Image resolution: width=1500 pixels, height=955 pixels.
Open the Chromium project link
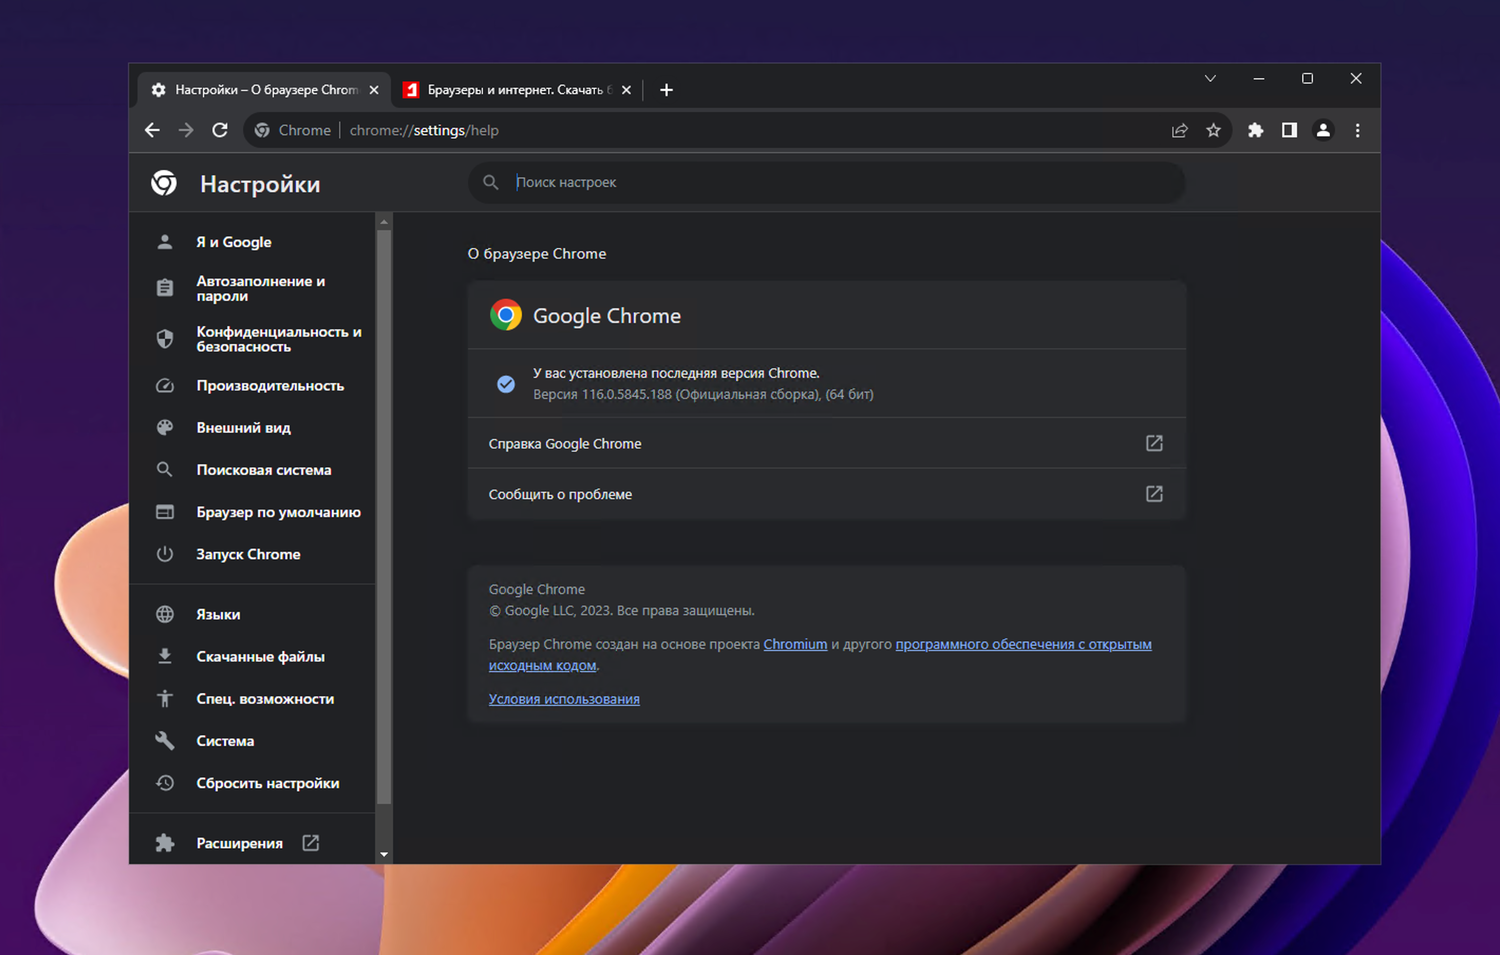coord(795,644)
